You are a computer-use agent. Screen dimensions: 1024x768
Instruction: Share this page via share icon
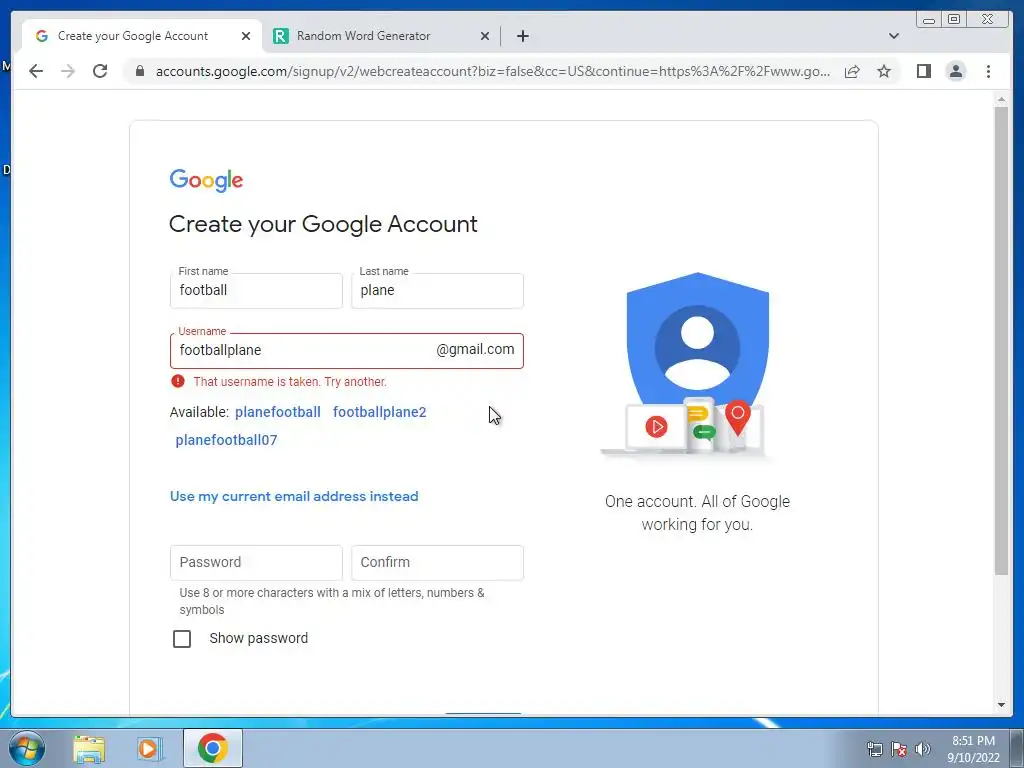tap(852, 71)
